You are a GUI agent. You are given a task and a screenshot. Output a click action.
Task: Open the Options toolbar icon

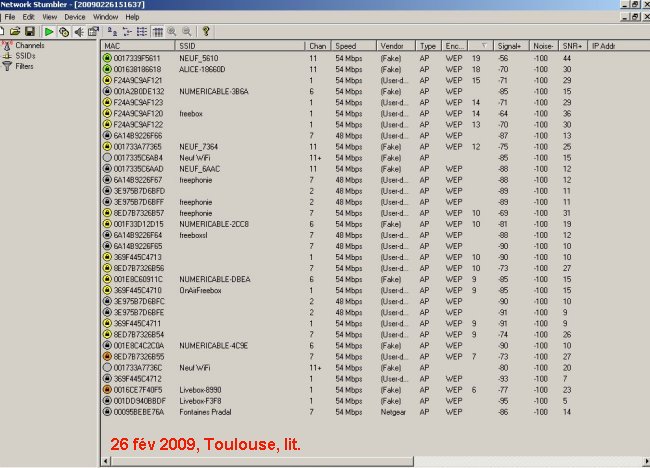coord(93,32)
